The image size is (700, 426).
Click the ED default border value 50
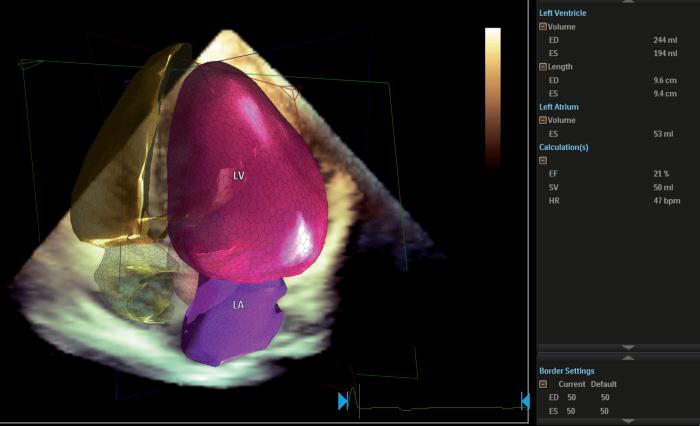605,397
